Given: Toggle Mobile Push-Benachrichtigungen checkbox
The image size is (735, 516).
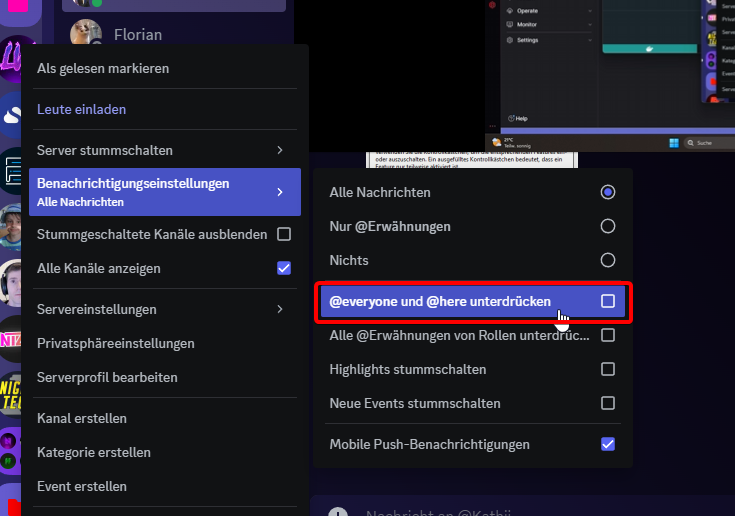Looking at the screenshot, I should click(x=607, y=444).
